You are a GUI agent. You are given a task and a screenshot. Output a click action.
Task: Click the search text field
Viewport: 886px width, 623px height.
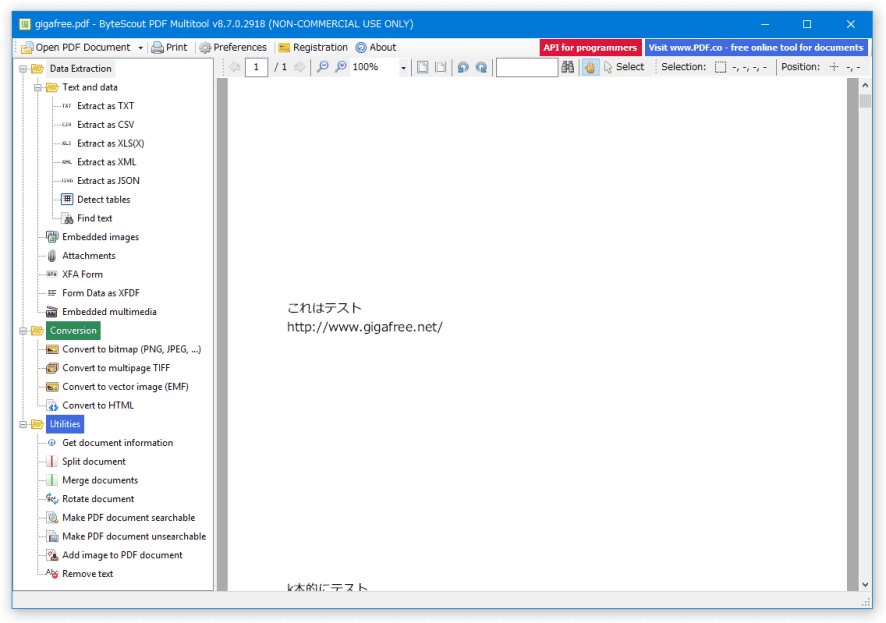(x=527, y=67)
